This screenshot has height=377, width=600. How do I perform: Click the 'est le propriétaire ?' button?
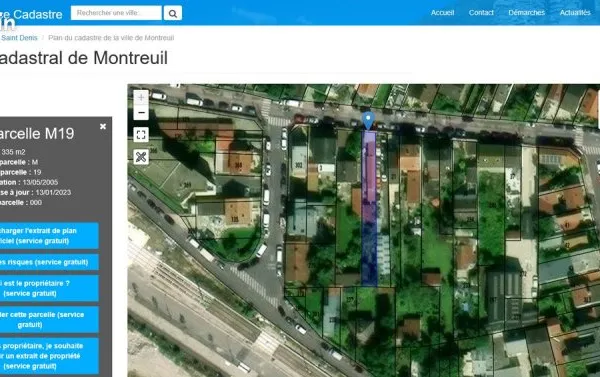49,288
